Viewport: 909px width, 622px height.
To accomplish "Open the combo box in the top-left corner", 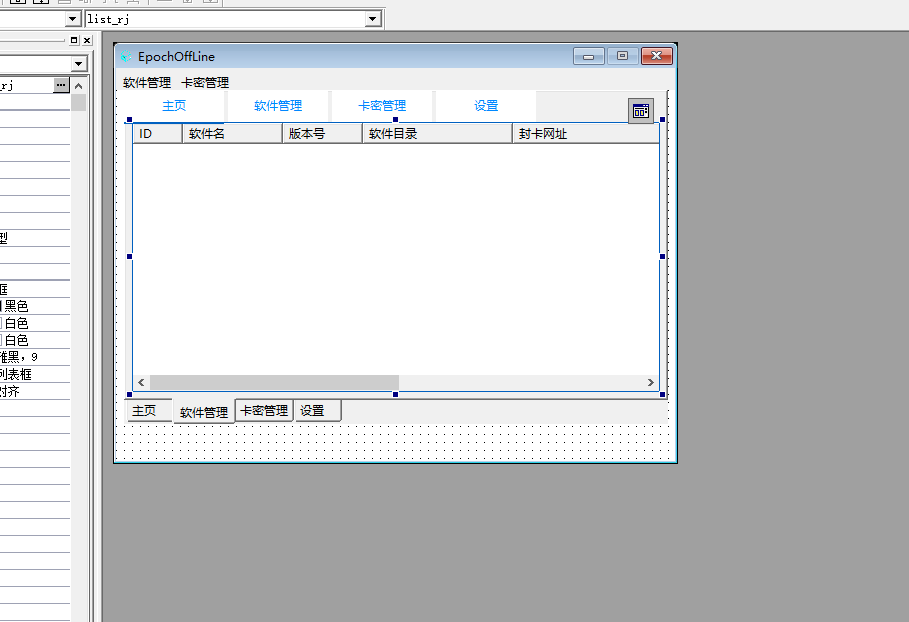I will point(70,17).
